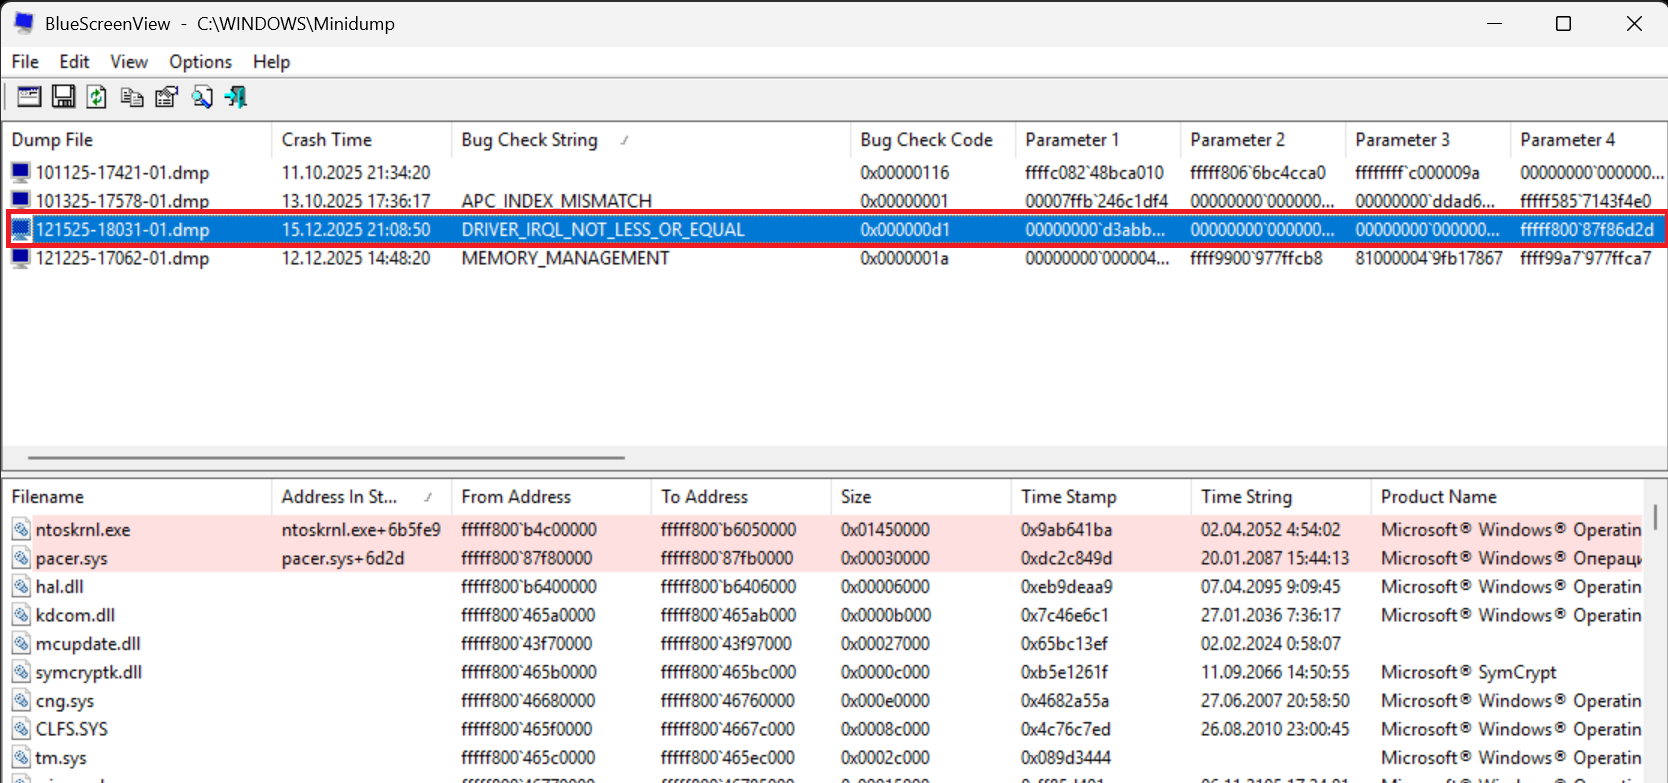Select the 101325-17578-01.dmp file name
This screenshot has height=783, width=1668.
point(122,200)
